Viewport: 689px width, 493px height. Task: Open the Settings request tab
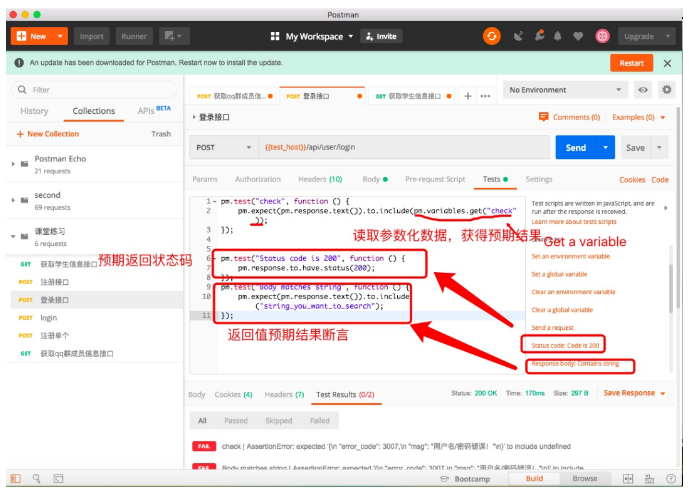click(x=539, y=179)
